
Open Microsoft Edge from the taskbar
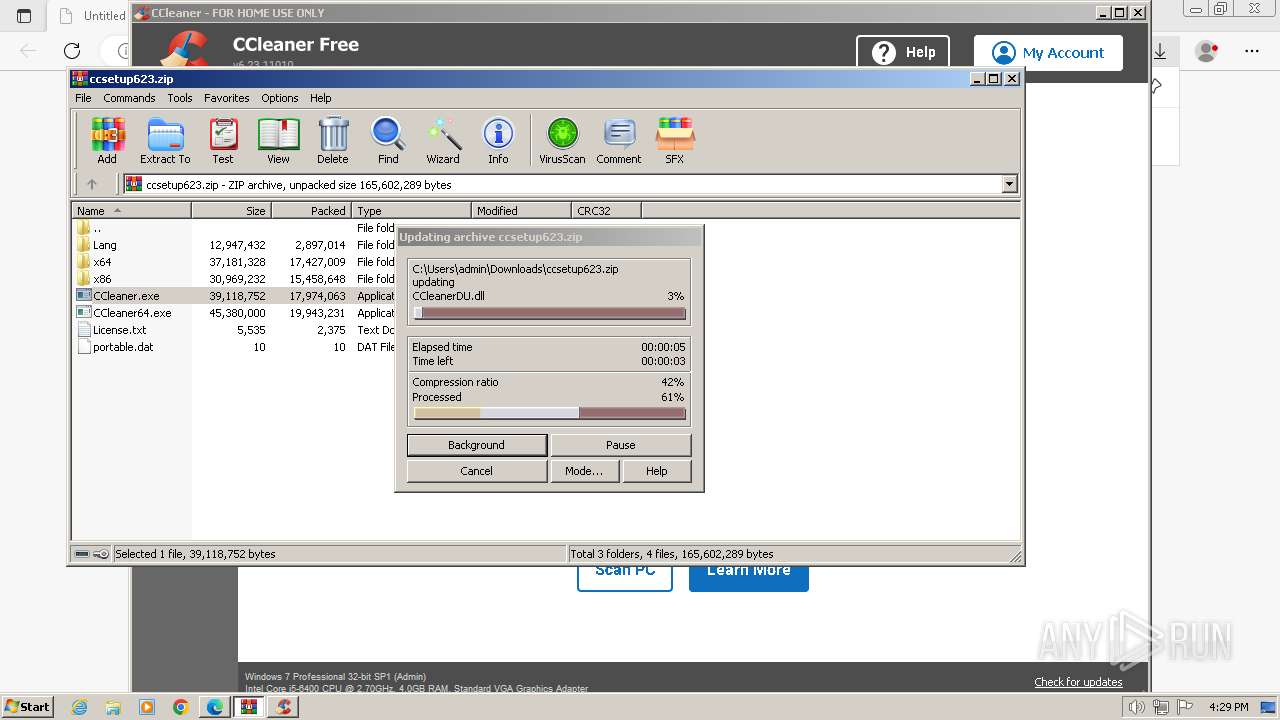pos(215,707)
